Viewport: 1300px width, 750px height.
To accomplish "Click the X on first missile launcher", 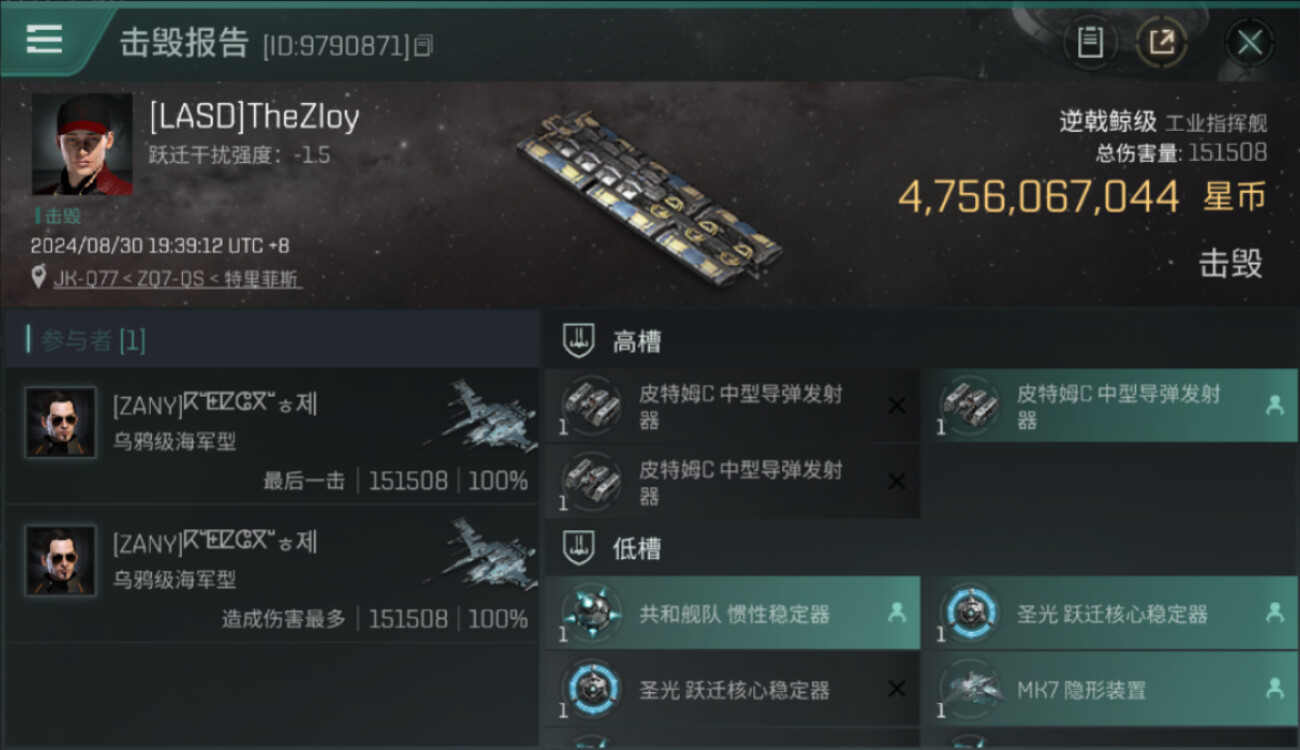I will click(x=897, y=406).
